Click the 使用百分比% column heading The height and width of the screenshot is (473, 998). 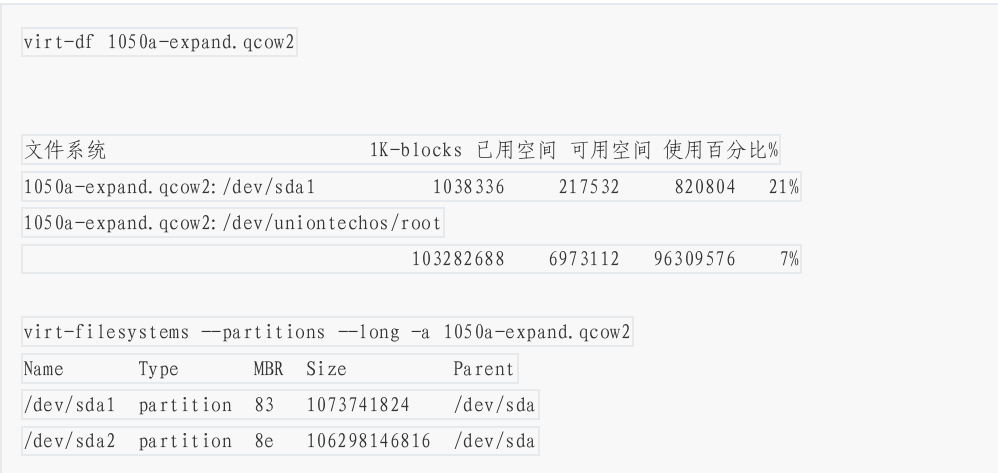pyautogui.click(x=721, y=150)
